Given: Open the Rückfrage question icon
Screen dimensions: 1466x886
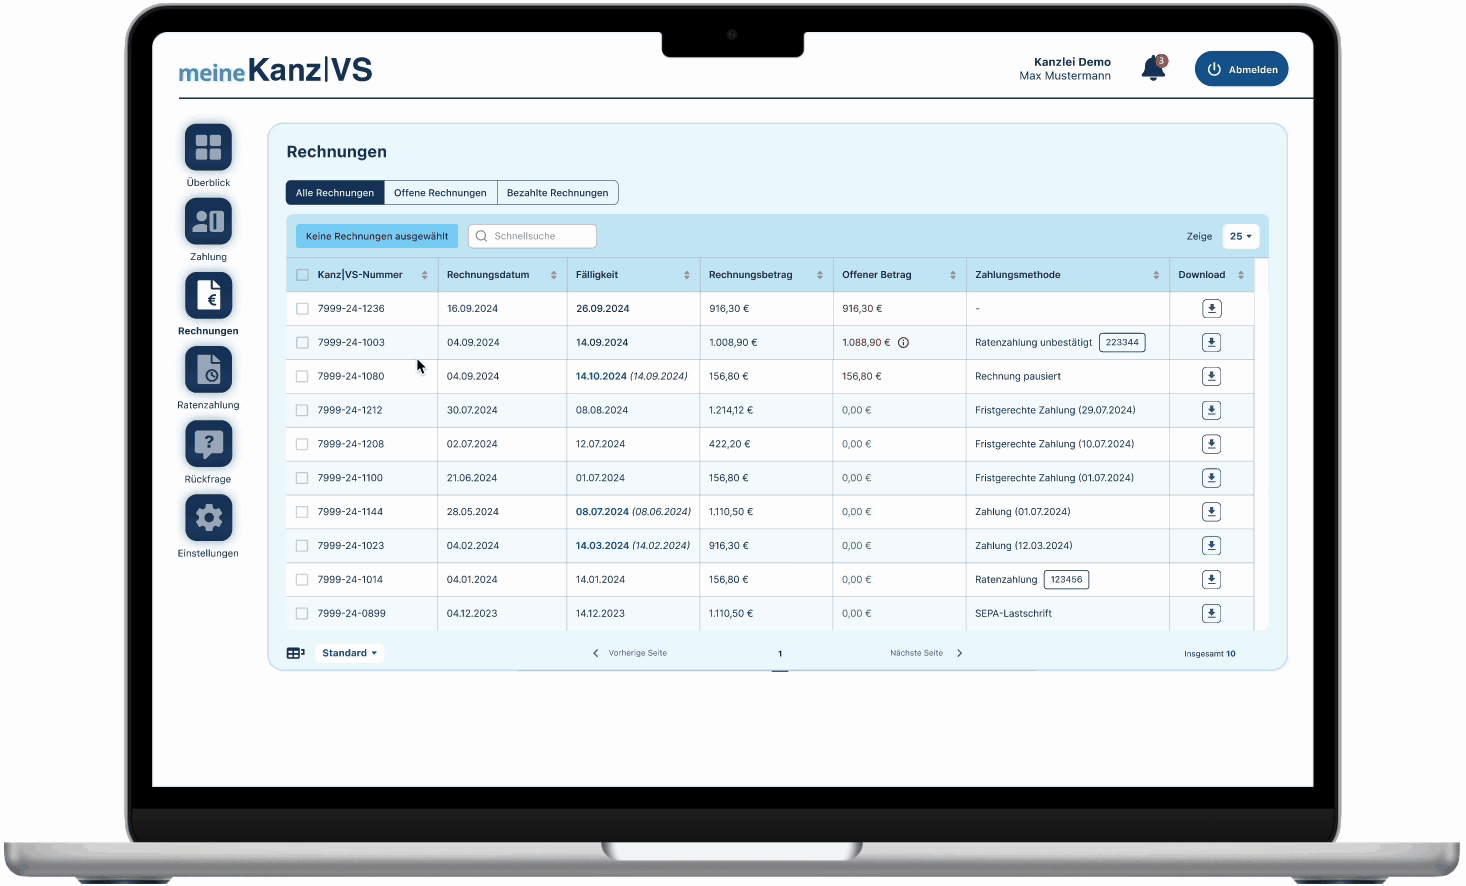Looking at the screenshot, I should pyautogui.click(x=208, y=444).
